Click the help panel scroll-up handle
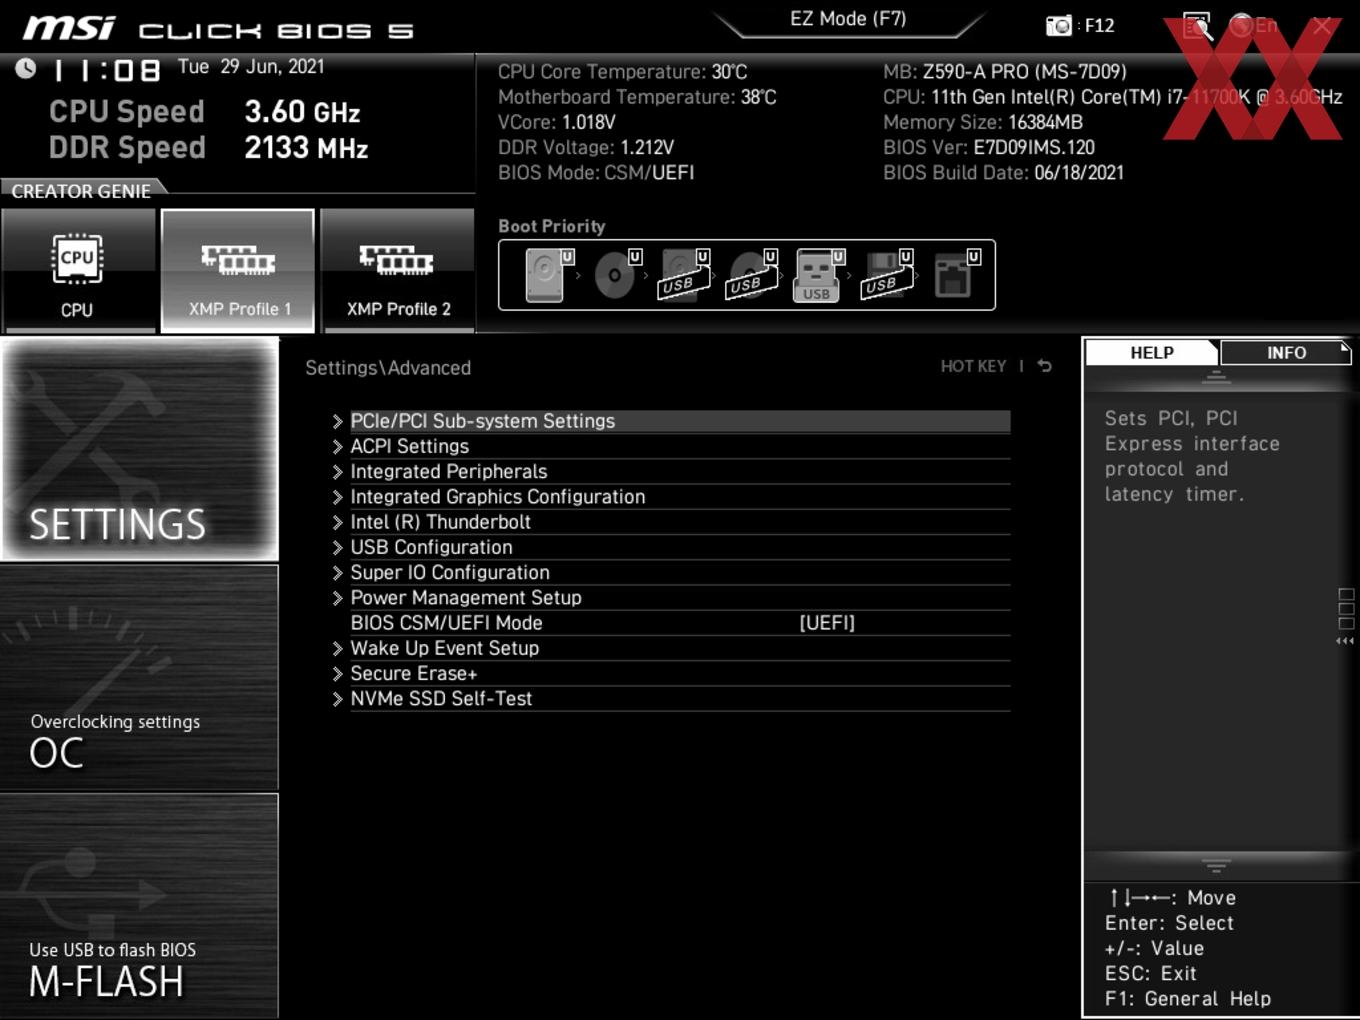The image size is (1360, 1020). pos(1216,378)
